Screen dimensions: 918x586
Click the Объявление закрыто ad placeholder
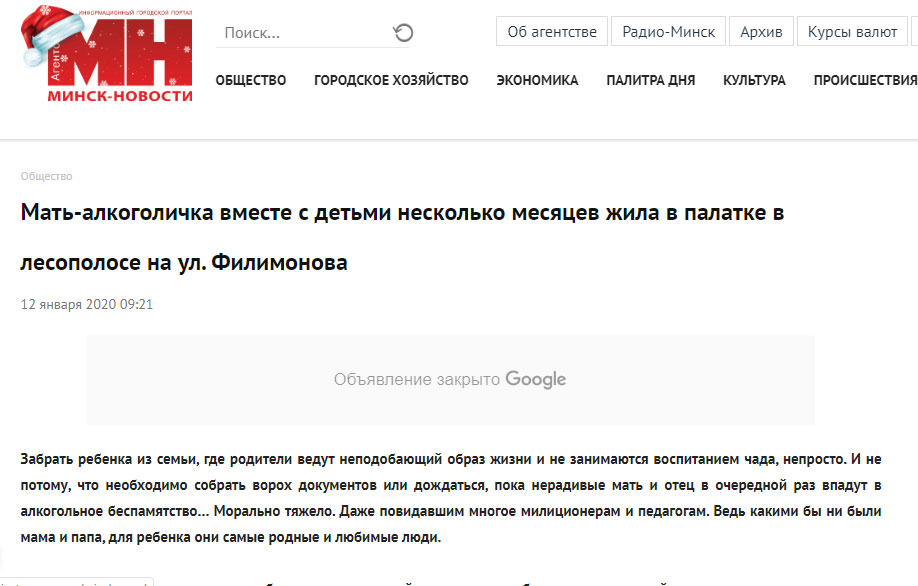[x=418, y=380]
